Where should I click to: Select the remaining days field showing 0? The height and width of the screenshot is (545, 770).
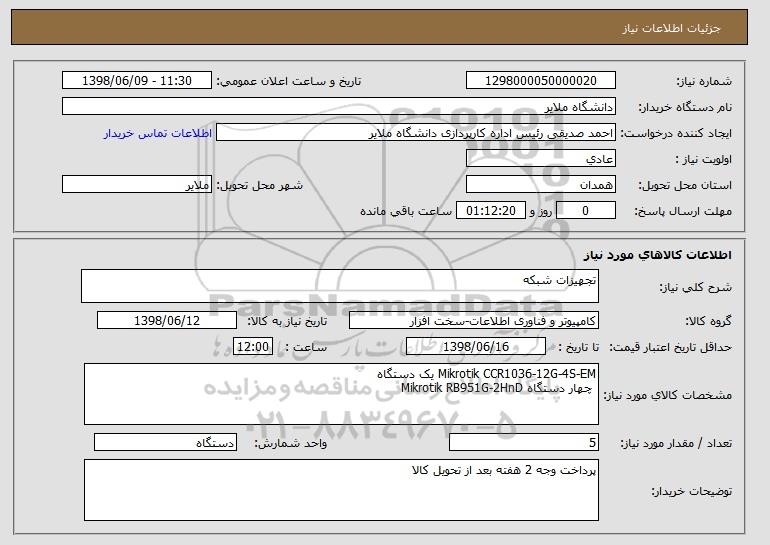(x=585, y=211)
